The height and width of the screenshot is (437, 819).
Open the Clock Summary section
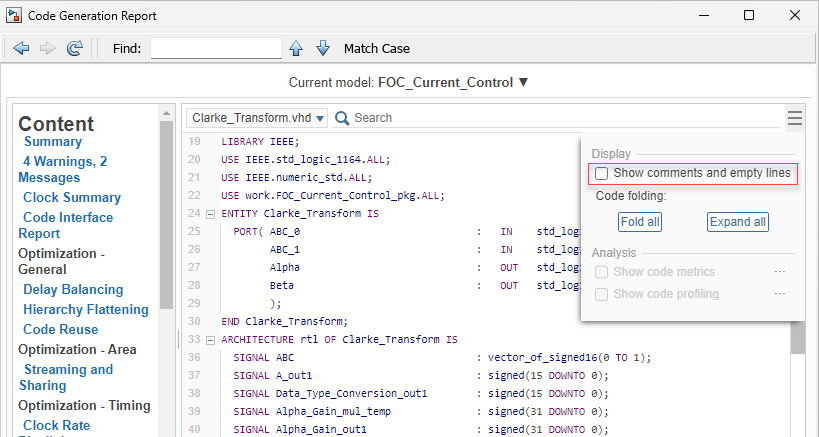click(72, 197)
